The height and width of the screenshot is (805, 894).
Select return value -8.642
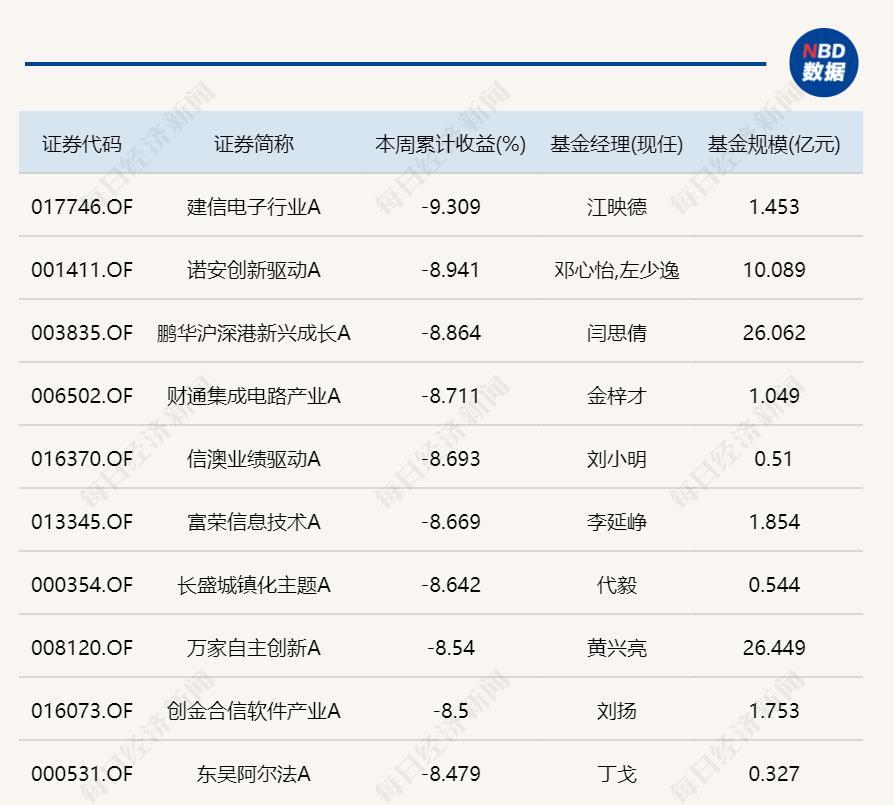point(451,585)
